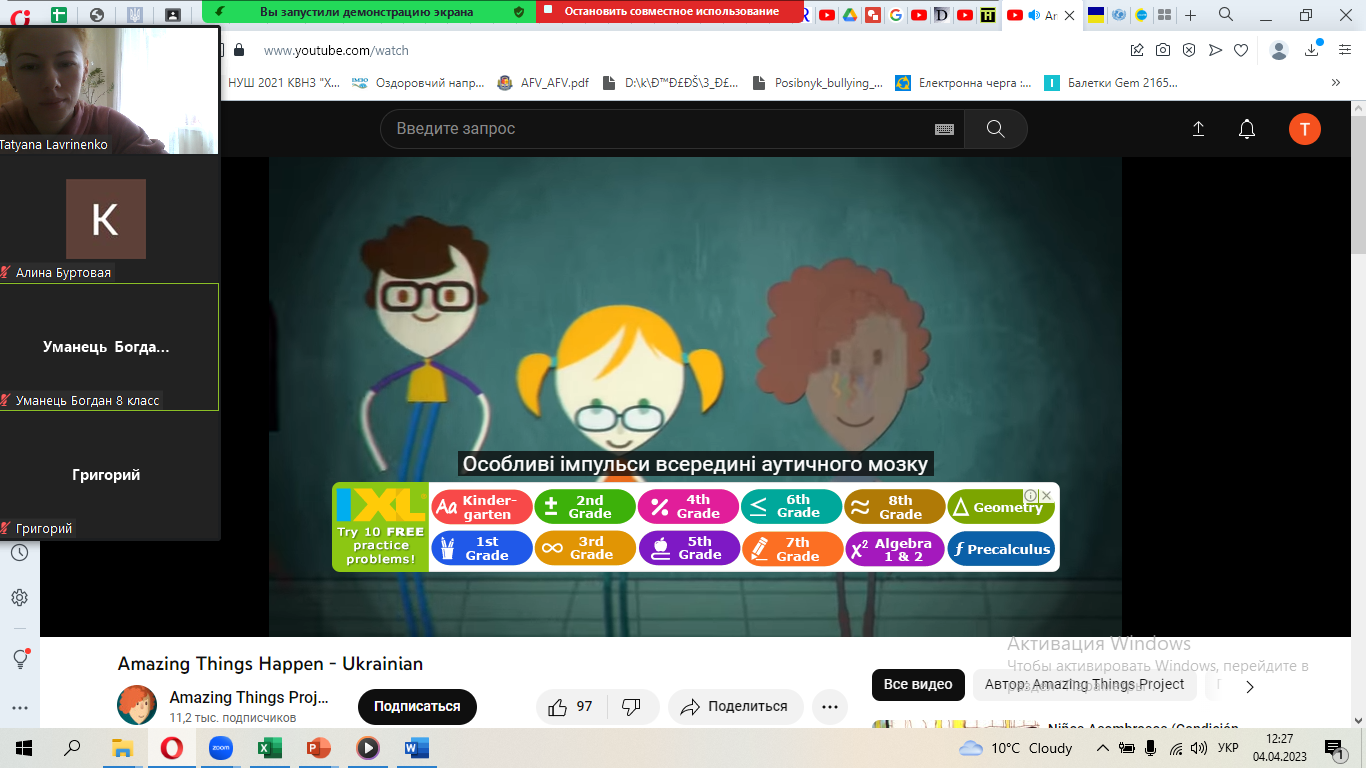Viewport: 1366px width, 768px height.
Task: Click the Opera snapshot camera icon
Action: point(1163,50)
